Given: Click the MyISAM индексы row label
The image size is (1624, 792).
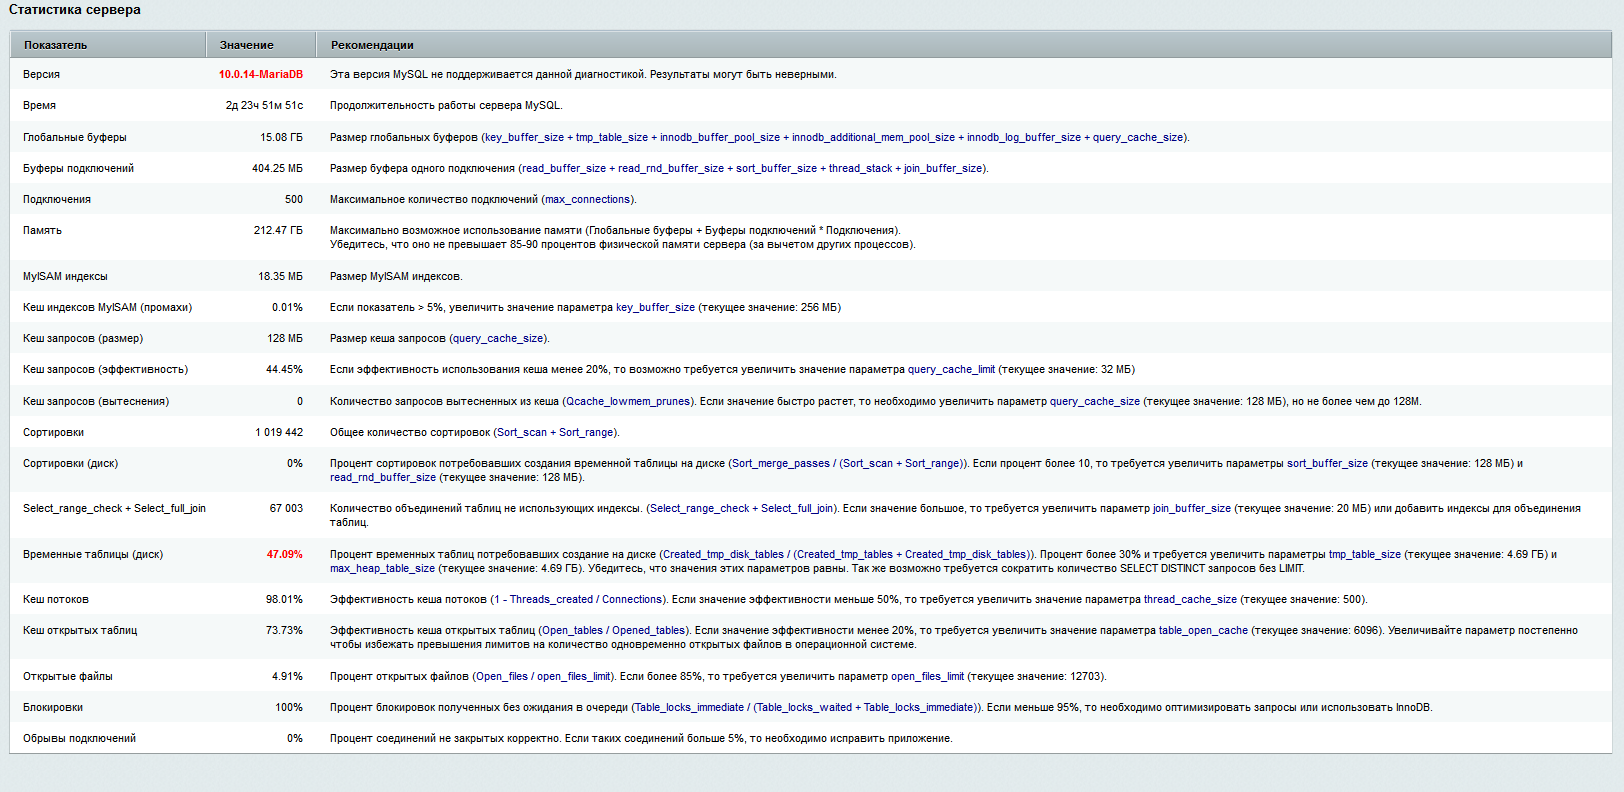Looking at the screenshot, I should pos(65,276).
